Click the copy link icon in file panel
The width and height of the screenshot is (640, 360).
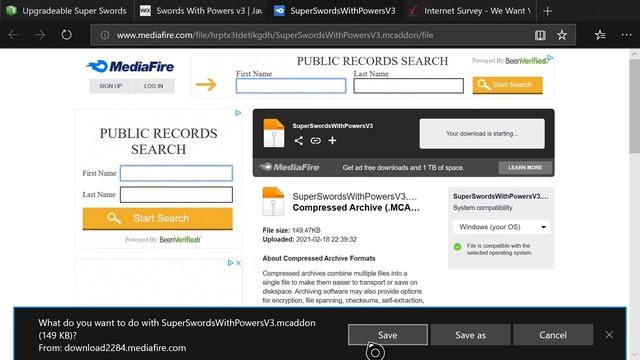[316, 141]
